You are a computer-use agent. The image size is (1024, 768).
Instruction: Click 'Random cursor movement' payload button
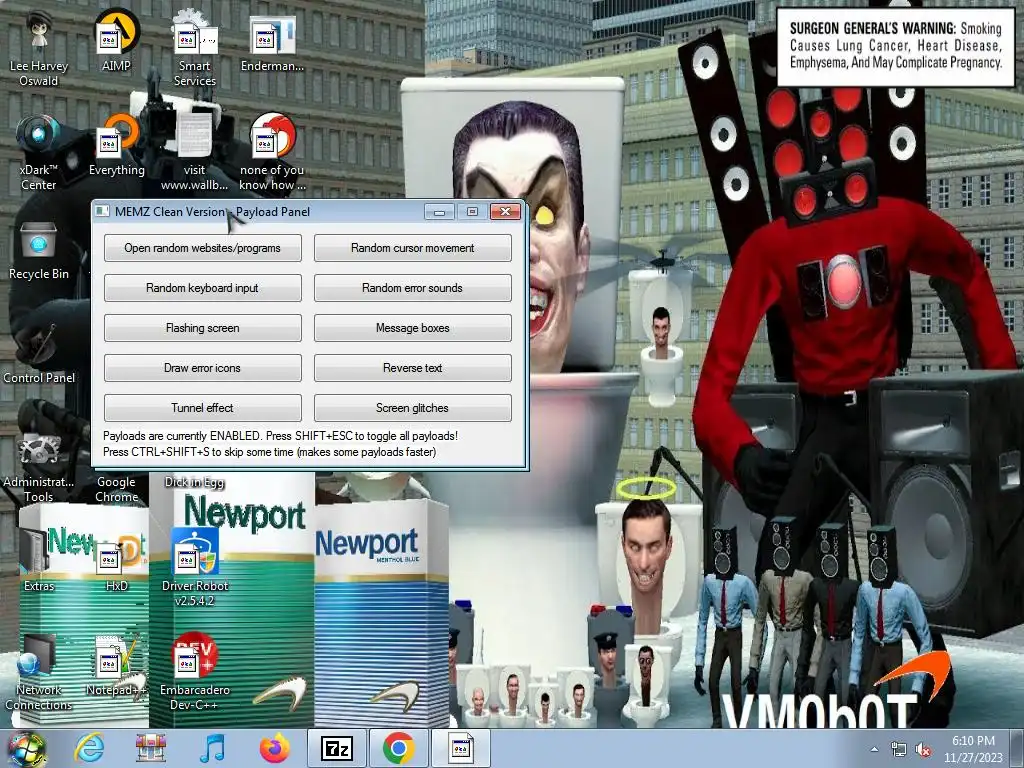413,248
